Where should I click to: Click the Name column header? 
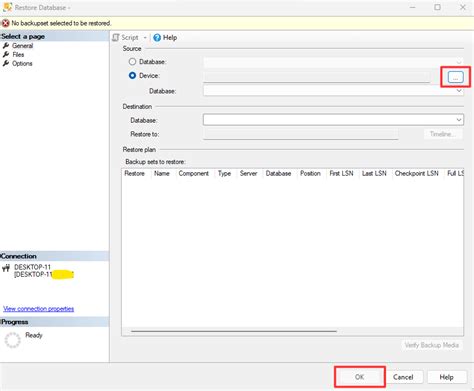(x=162, y=173)
